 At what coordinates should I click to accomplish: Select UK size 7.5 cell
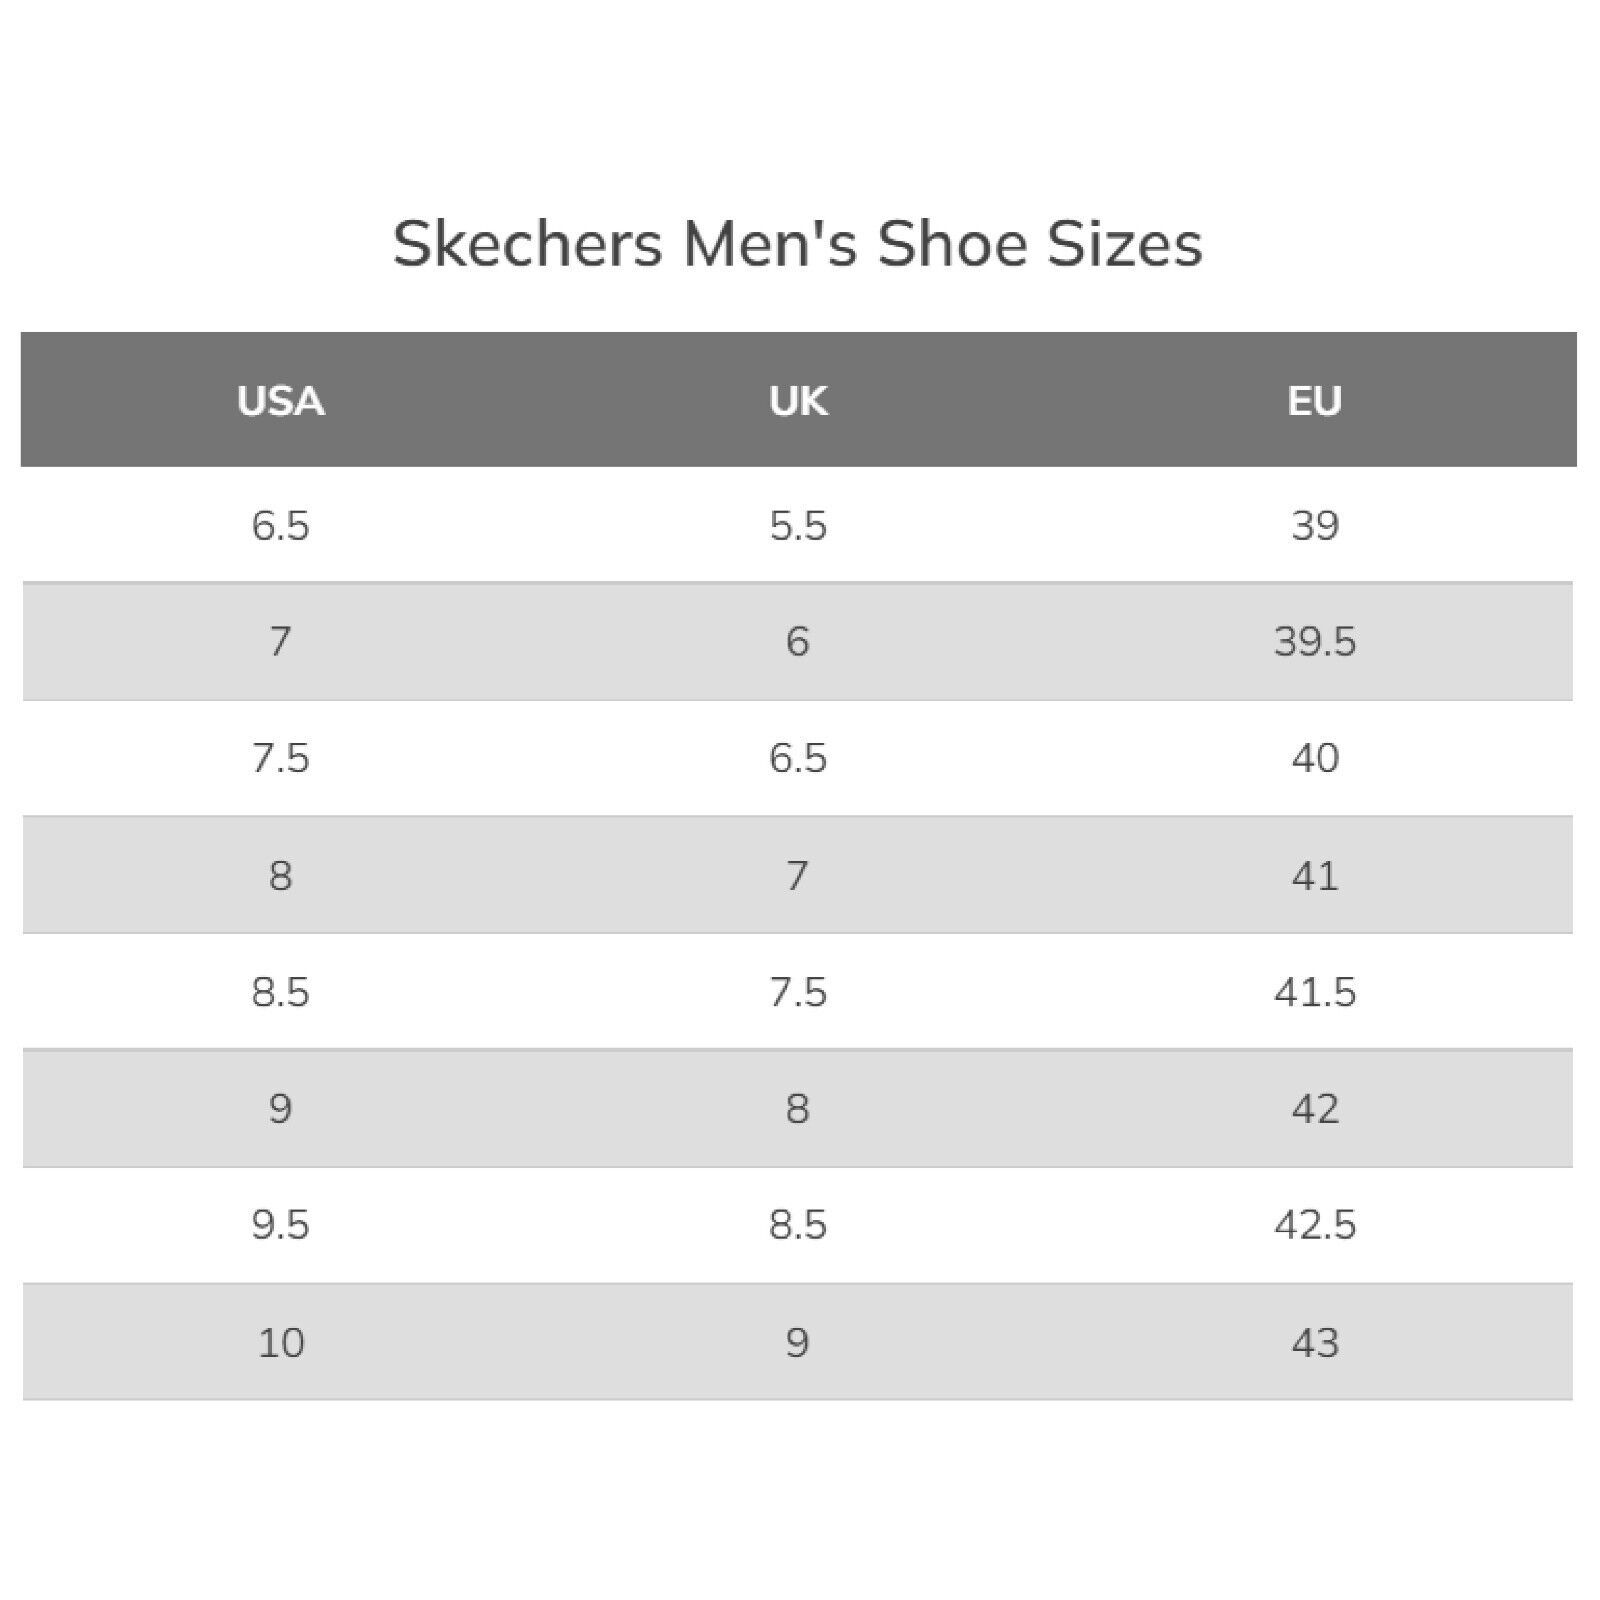798,992
